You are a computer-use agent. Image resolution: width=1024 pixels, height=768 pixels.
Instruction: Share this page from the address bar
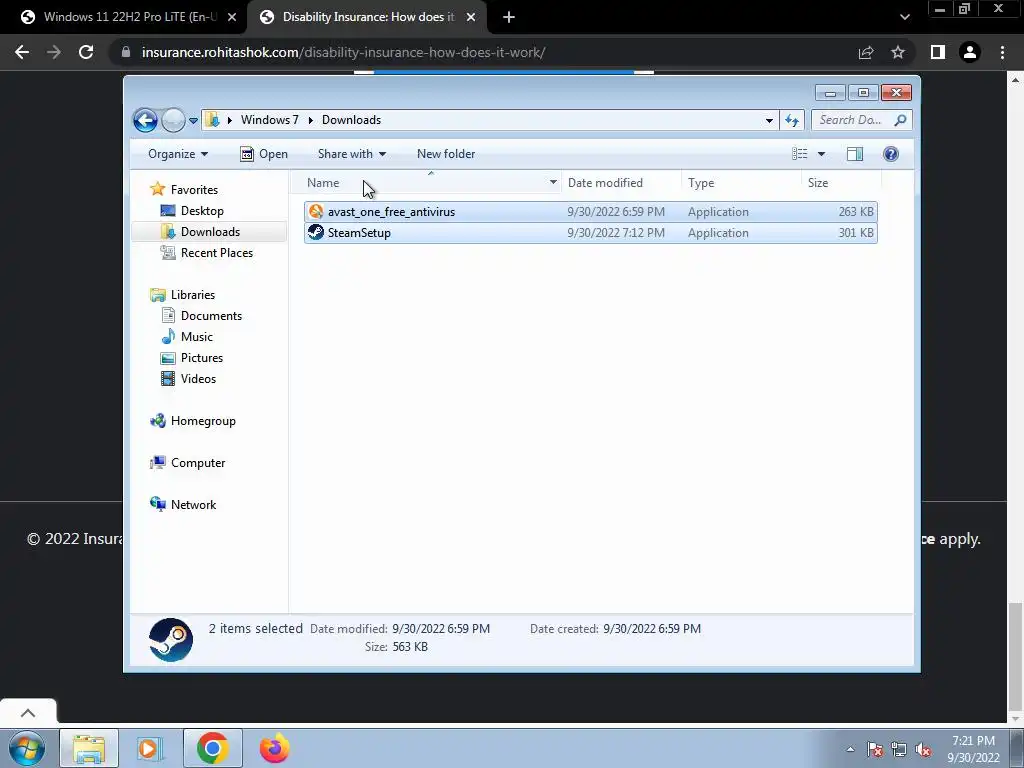(x=866, y=52)
